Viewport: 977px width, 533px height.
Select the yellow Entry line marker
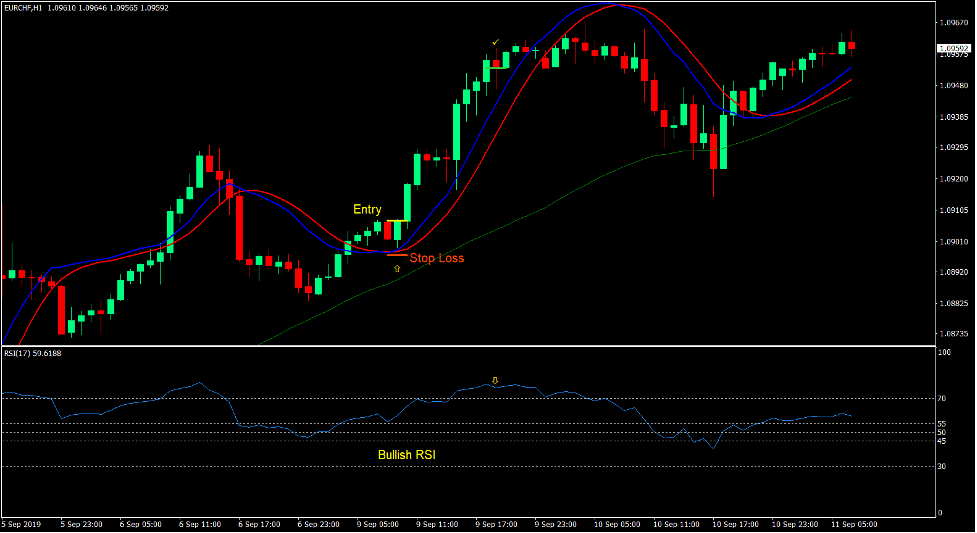396,220
